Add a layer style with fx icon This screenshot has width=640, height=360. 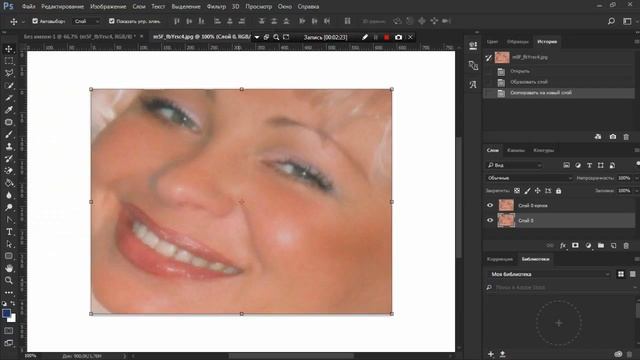point(563,245)
